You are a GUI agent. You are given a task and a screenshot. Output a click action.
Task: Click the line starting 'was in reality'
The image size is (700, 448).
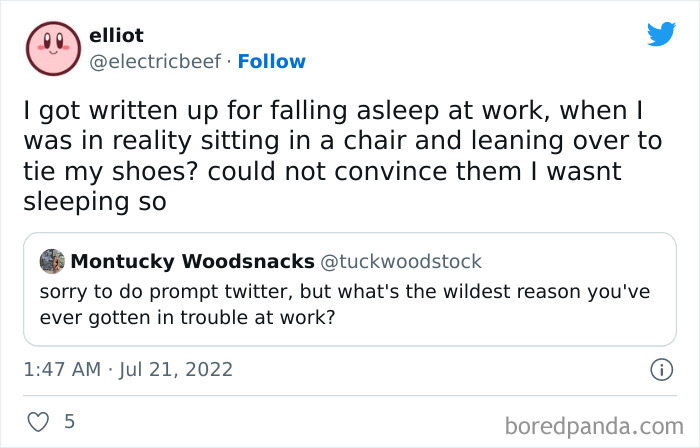click(342, 141)
